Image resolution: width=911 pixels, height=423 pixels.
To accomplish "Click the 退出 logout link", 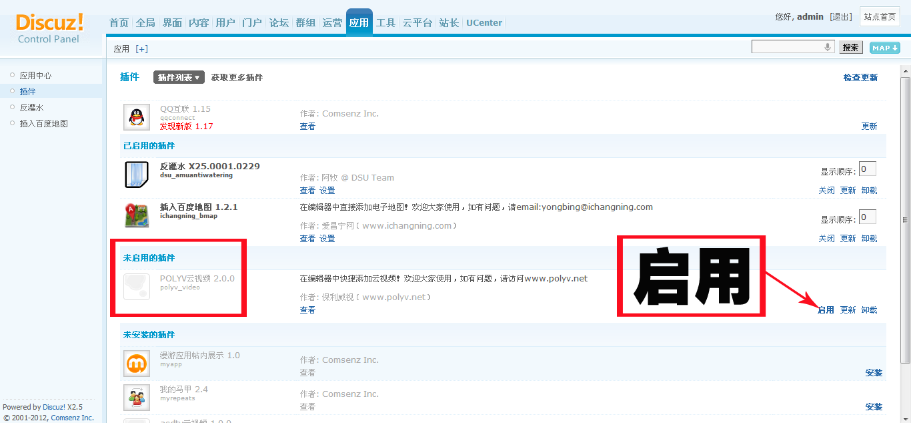I will 841,17.
